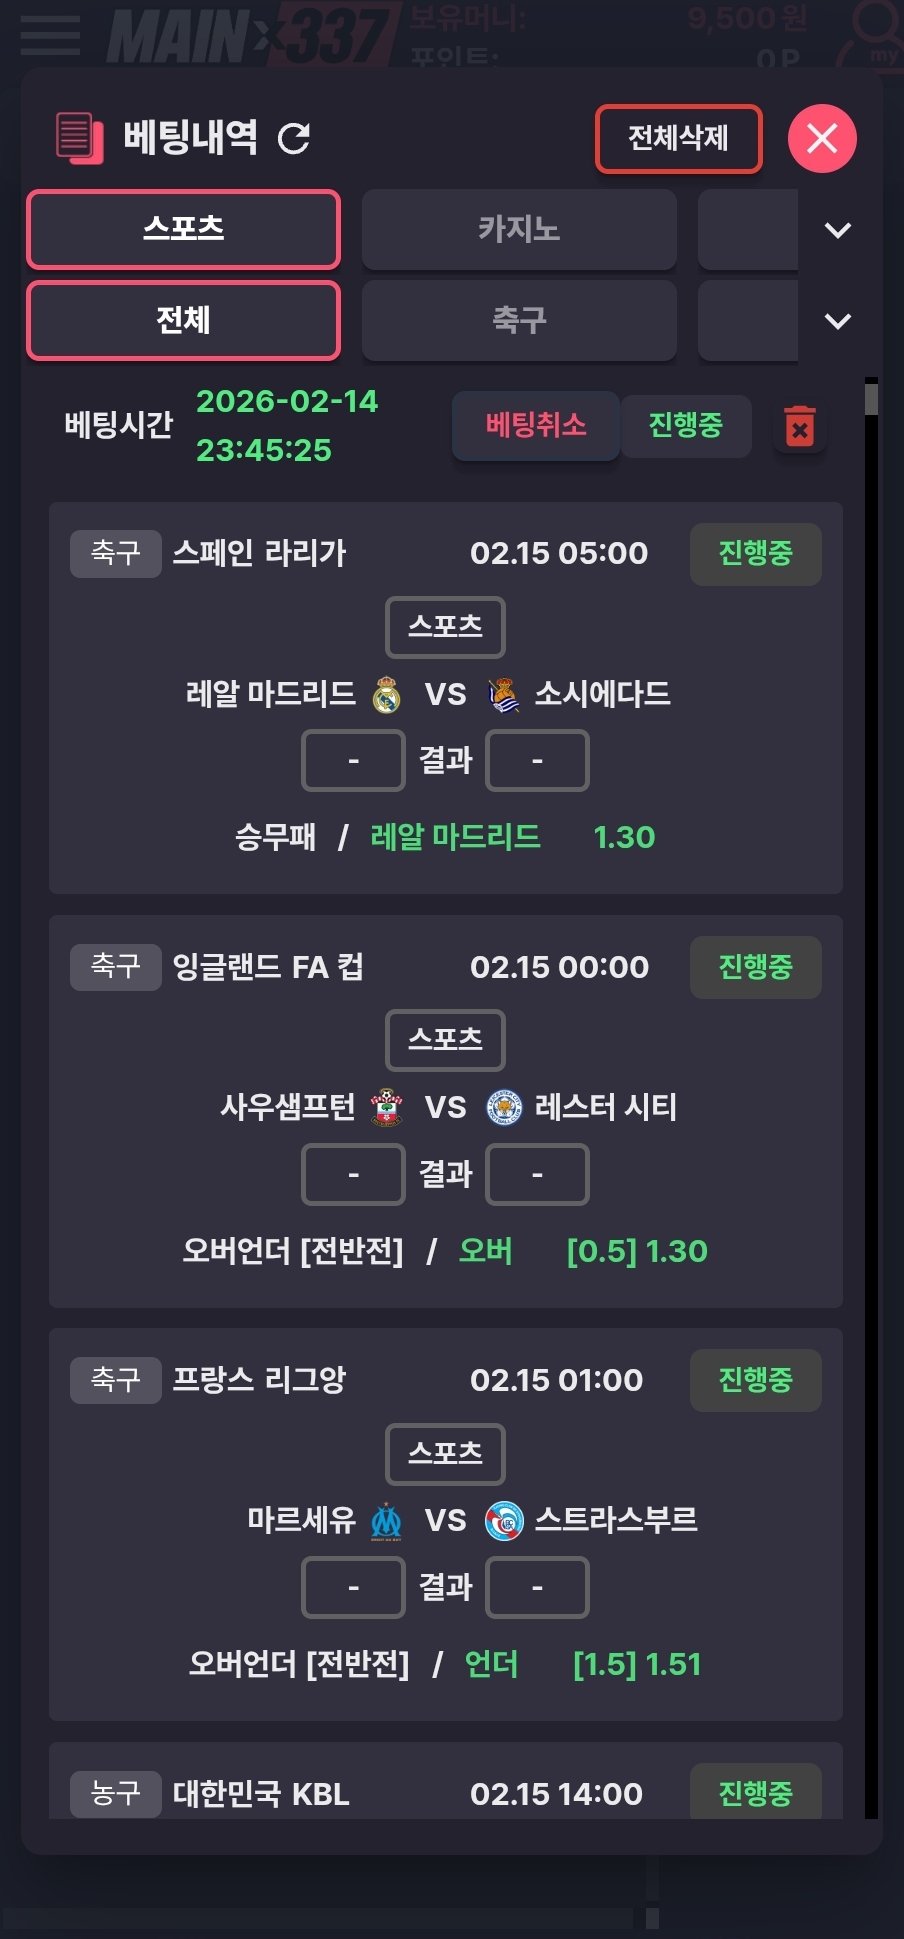Select the 스포츠 tab
This screenshot has height=1939, width=904.
[x=184, y=229]
